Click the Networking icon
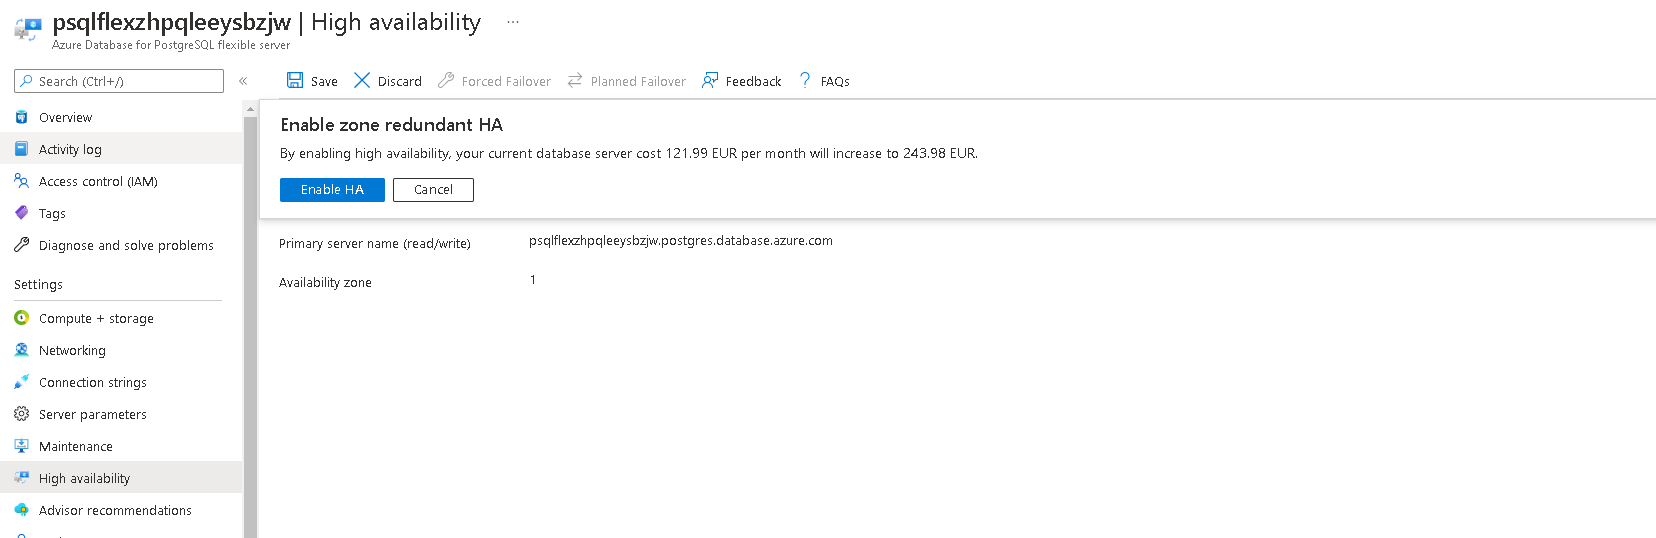 21,350
